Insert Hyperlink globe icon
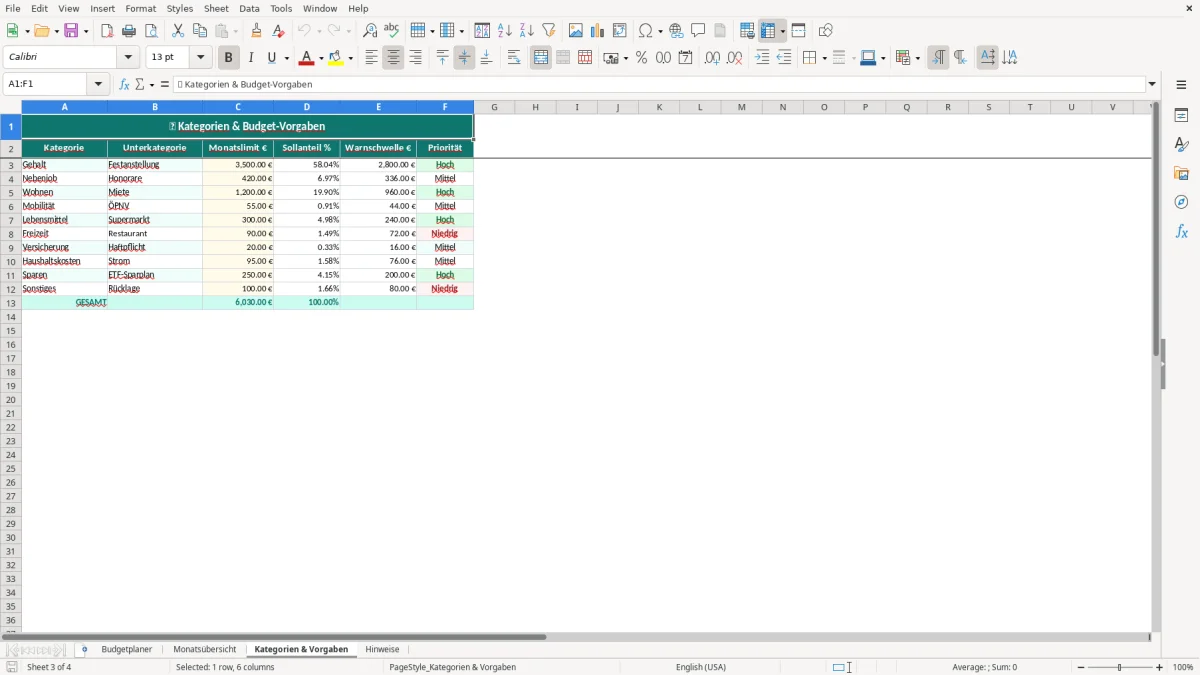Screen dimensions: 1200x675 click(676, 31)
